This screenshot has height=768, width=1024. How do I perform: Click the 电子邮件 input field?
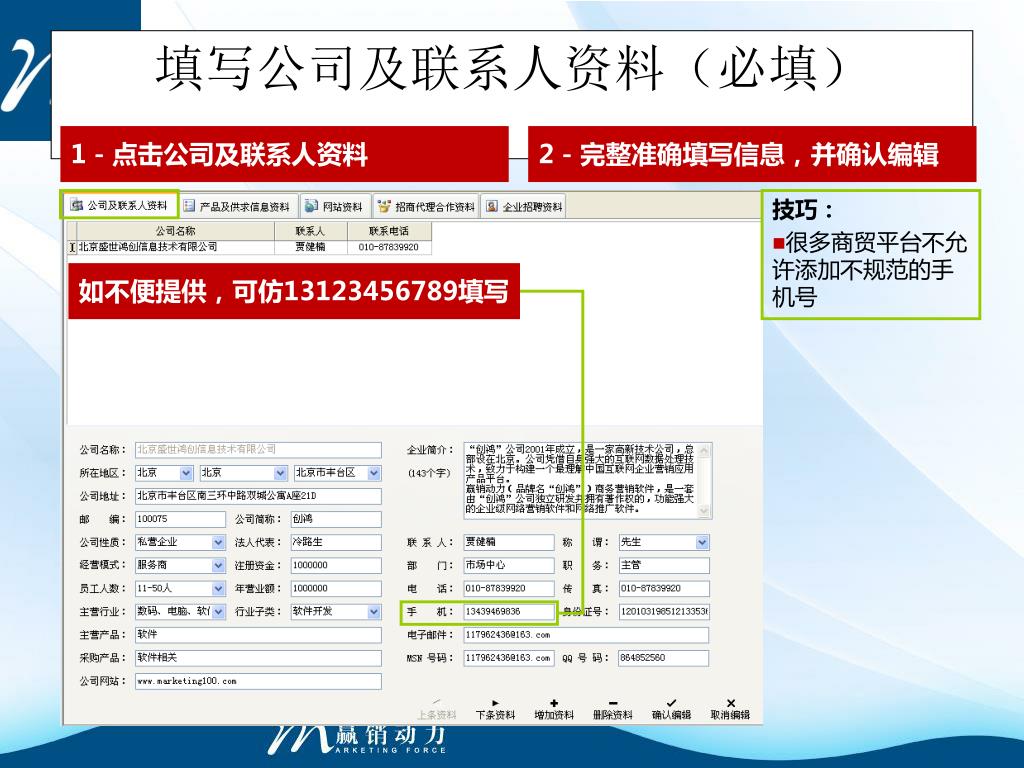(x=586, y=635)
